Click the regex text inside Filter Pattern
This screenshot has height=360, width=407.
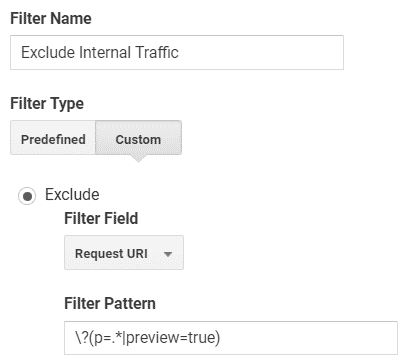[147, 338]
